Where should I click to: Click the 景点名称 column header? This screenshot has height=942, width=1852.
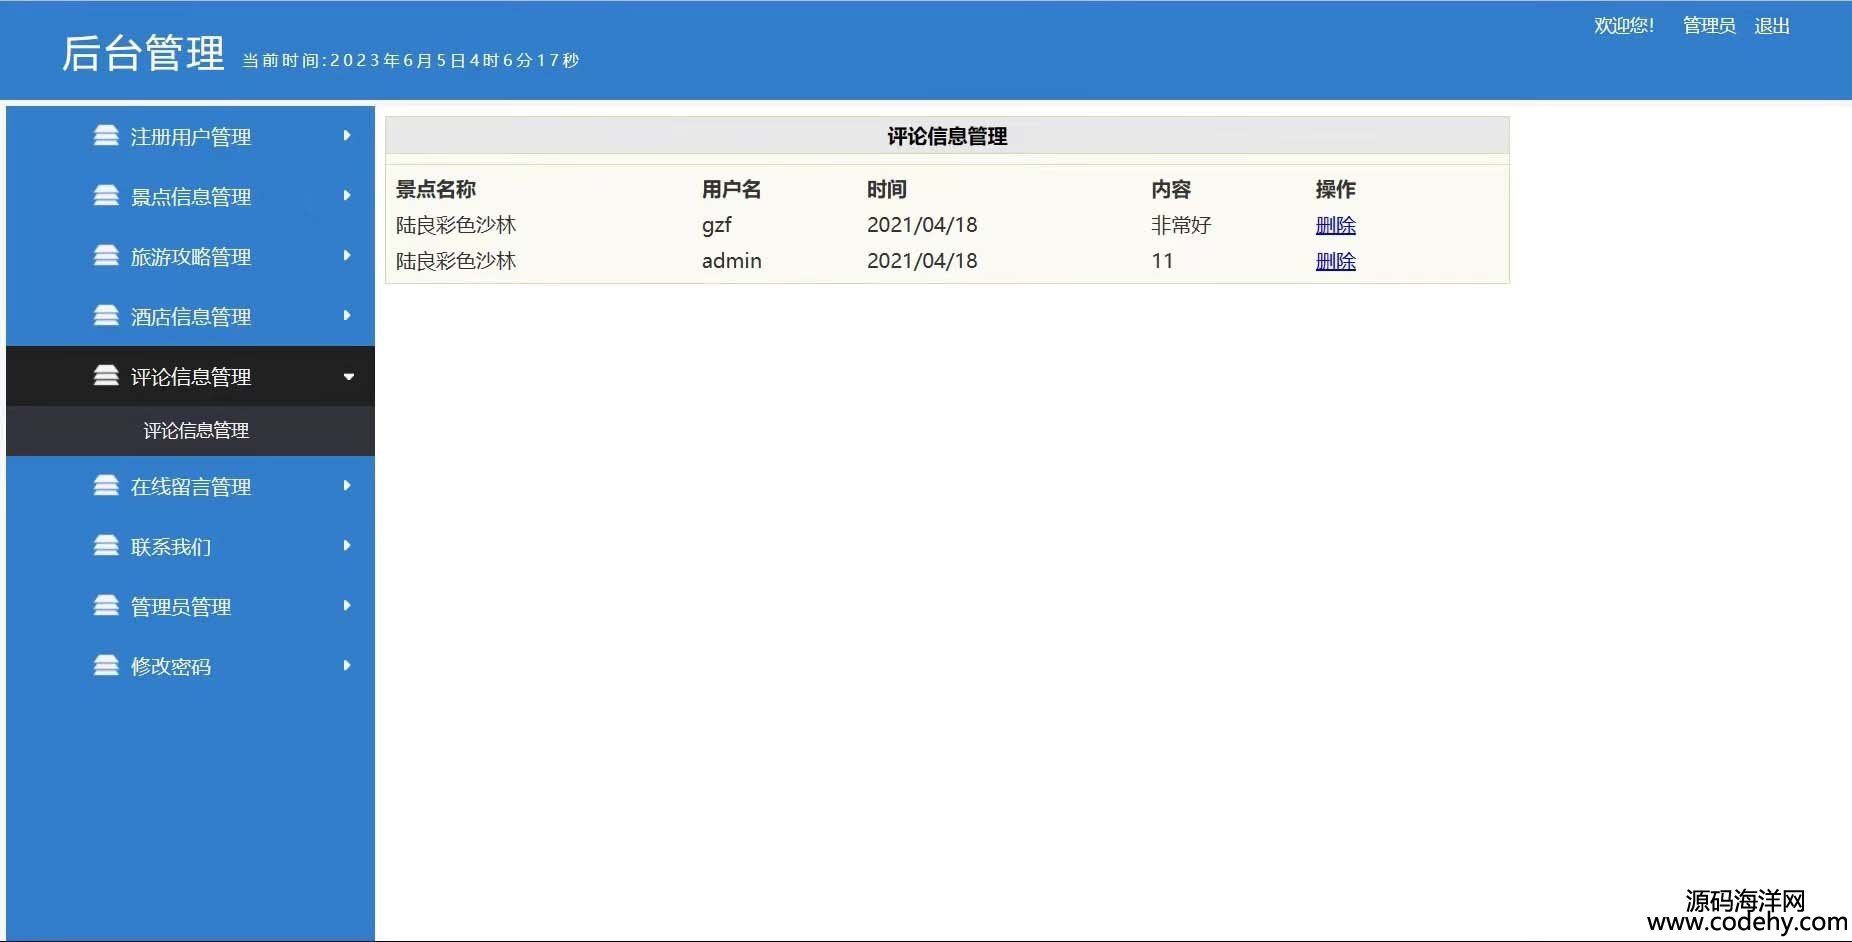point(436,189)
